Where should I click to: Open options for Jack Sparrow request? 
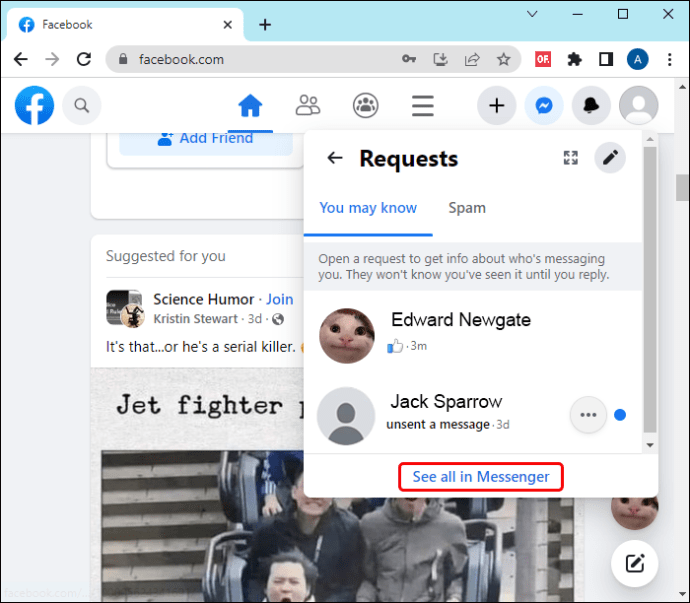coord(588,415)
